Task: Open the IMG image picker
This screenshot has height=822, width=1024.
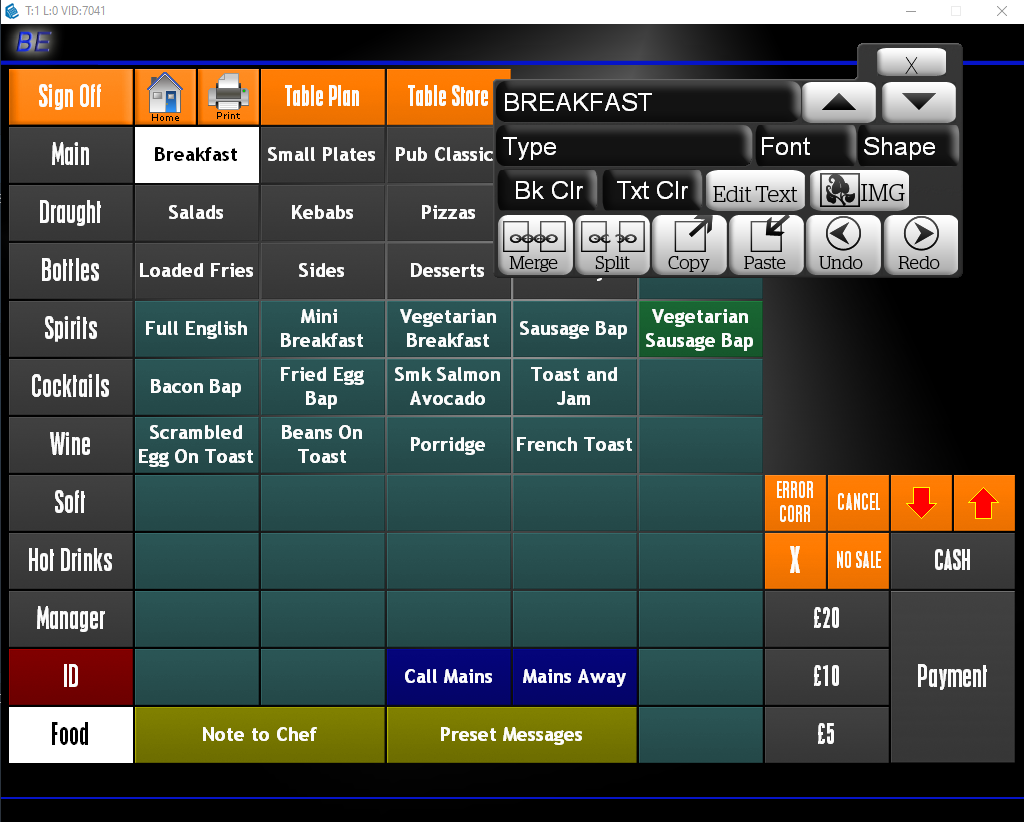Action: point(859,191)
